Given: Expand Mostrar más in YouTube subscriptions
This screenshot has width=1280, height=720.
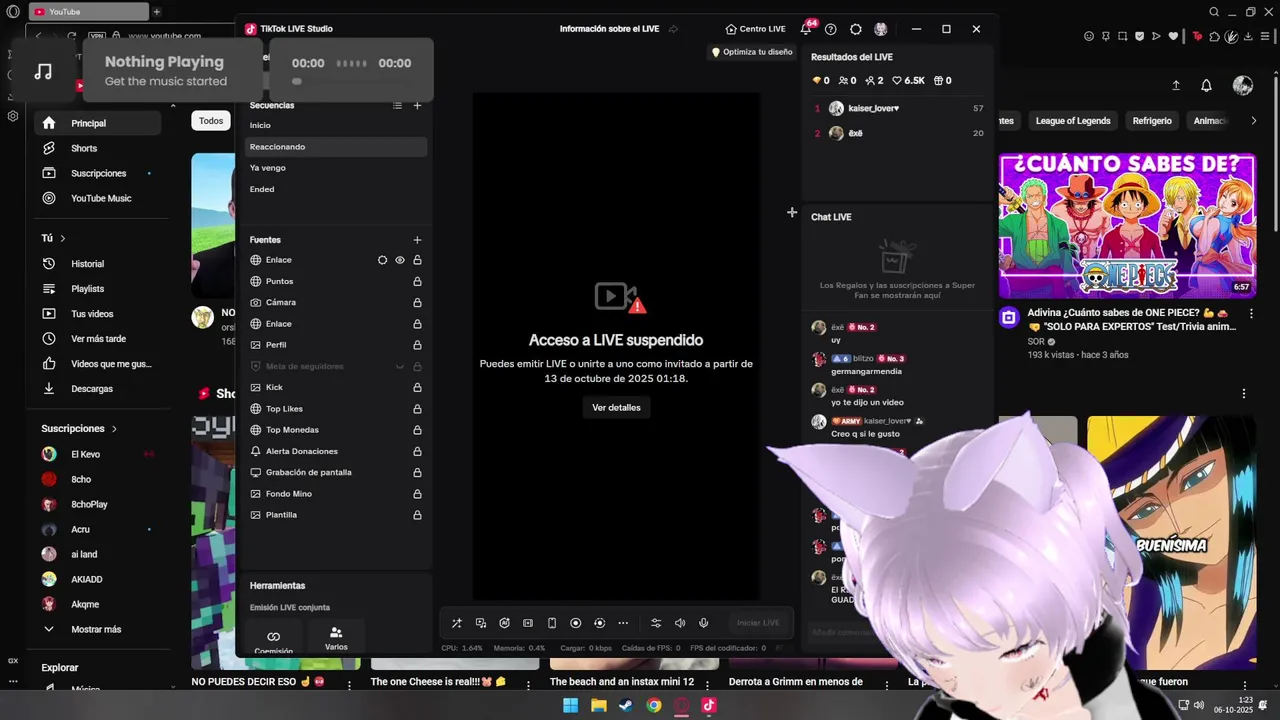Looking at the screenshot, I should coord(98,629).
